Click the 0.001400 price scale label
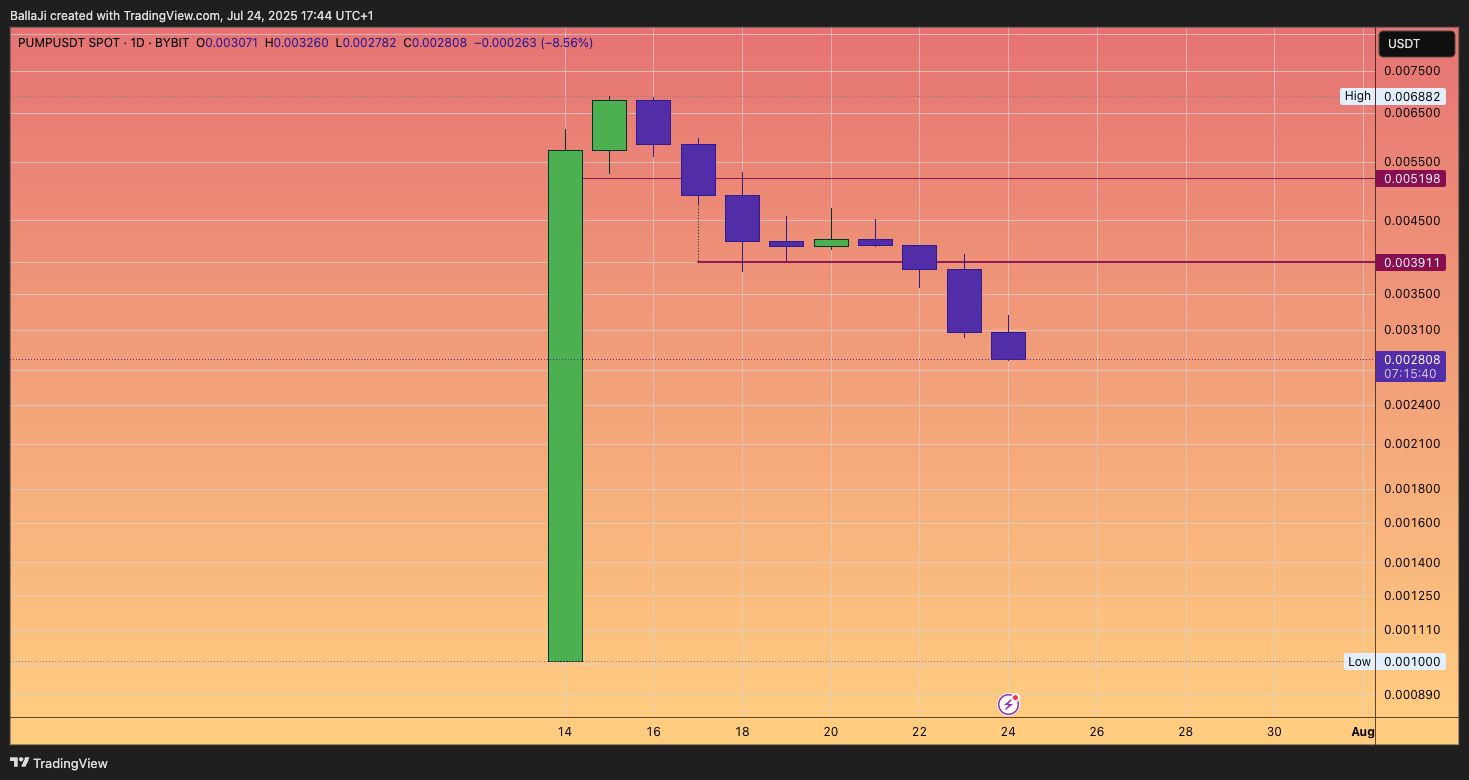Screen dimensions: 1469x780 tap(1412, 563)
